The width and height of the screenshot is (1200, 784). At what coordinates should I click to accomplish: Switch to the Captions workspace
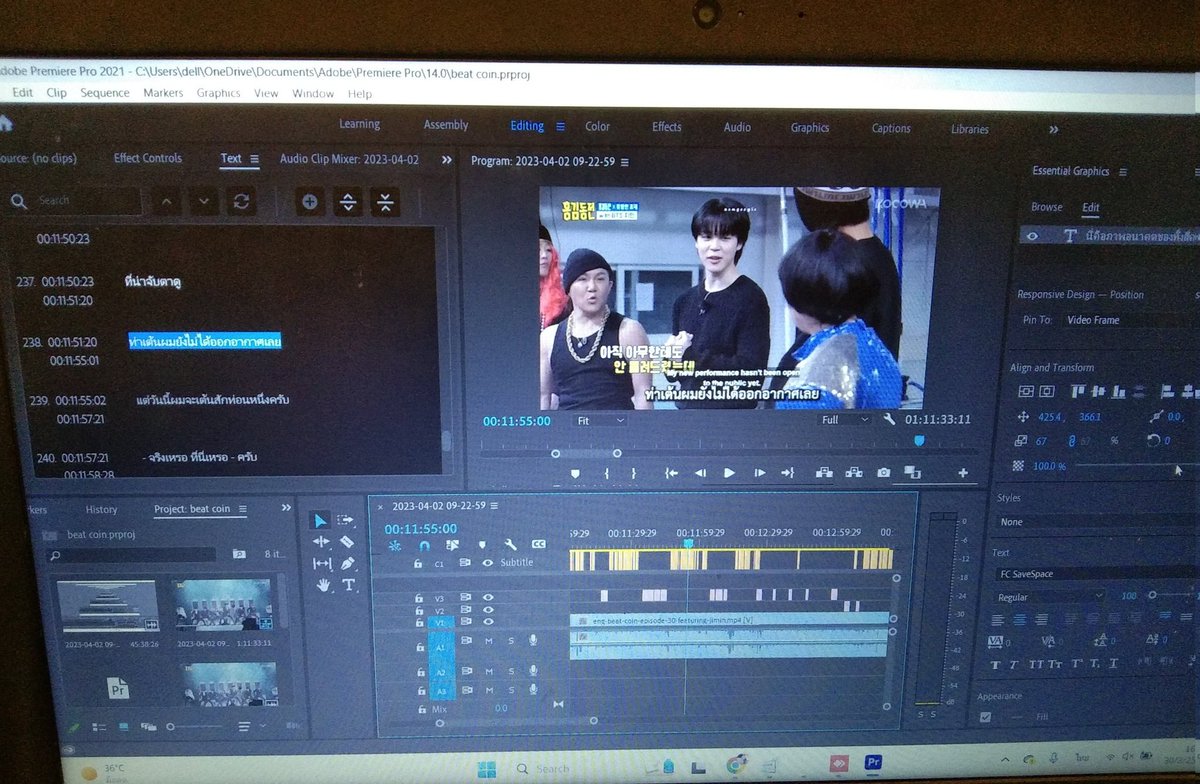pos(891,128)
